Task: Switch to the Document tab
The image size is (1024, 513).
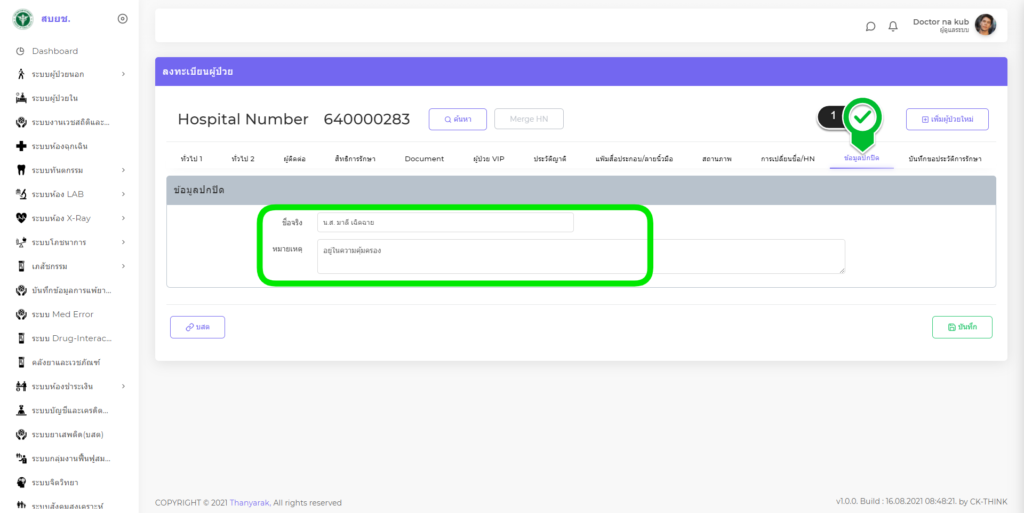Action: [424, 159]
